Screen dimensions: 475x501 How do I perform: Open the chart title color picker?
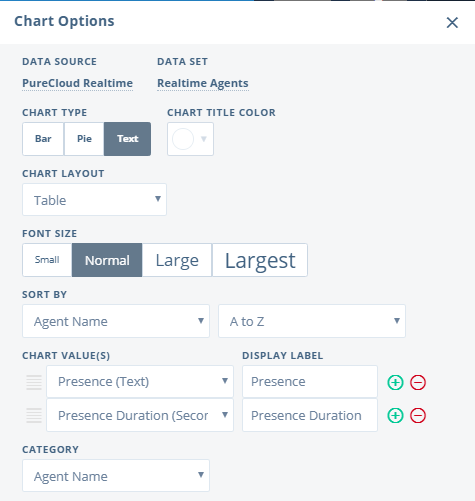point(190,139)
